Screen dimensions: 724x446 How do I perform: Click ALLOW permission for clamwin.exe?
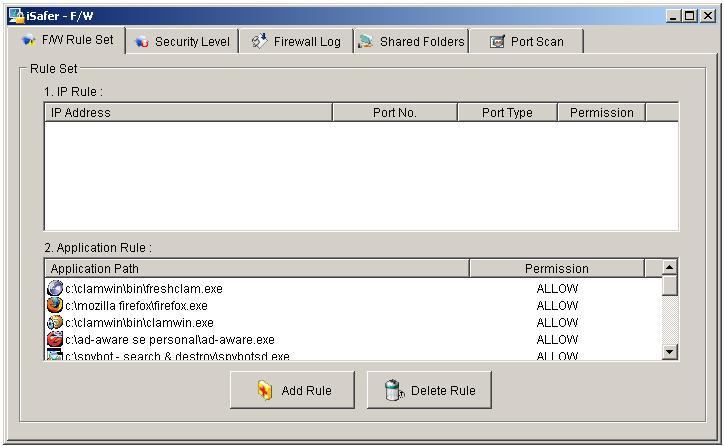[557, 323]
